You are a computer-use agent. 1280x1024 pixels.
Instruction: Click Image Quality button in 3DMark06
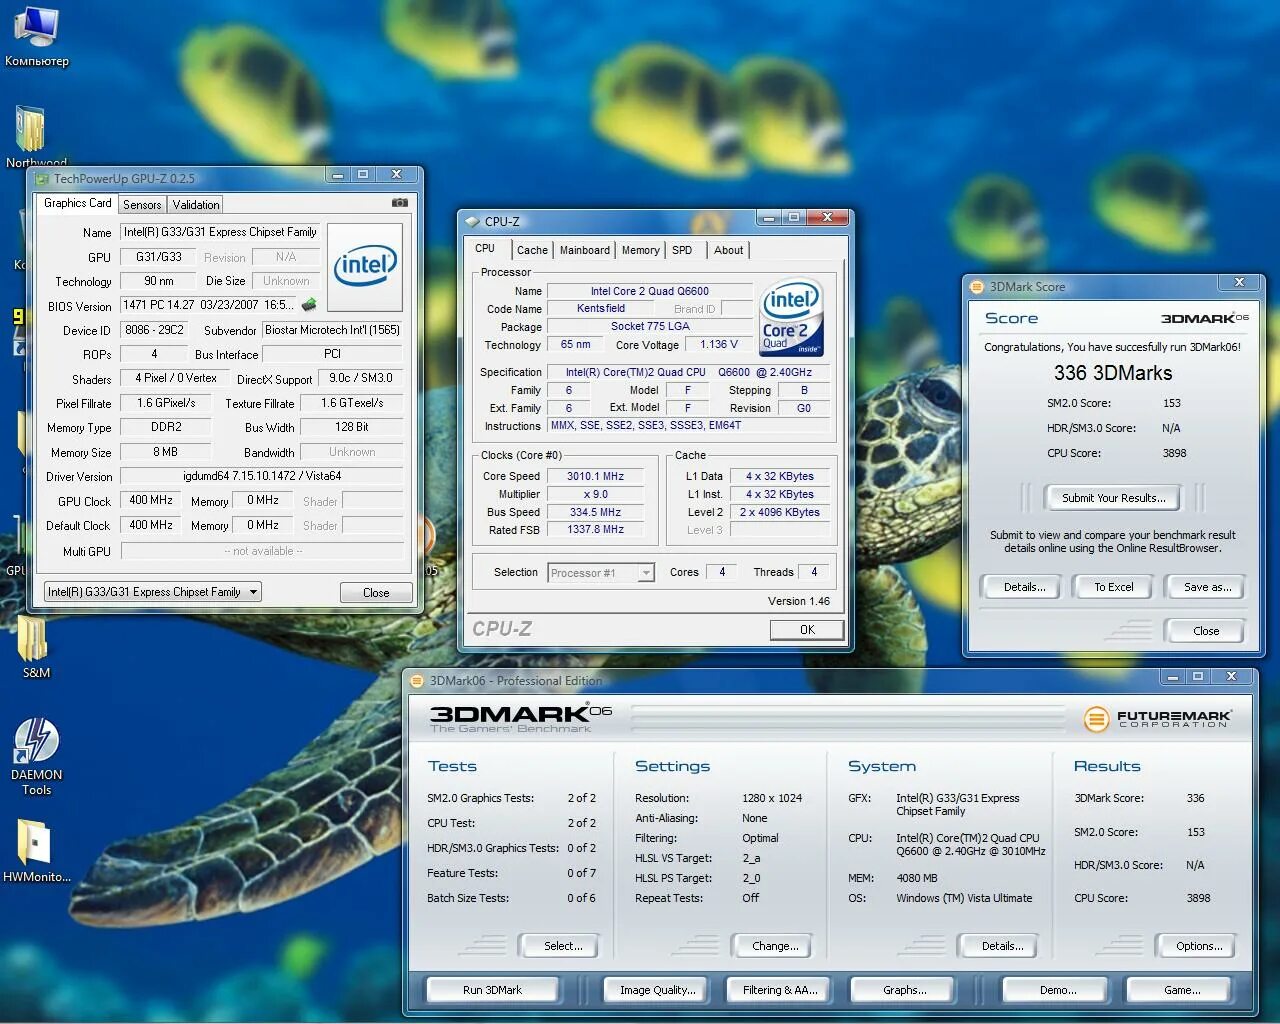click(657, 990)
